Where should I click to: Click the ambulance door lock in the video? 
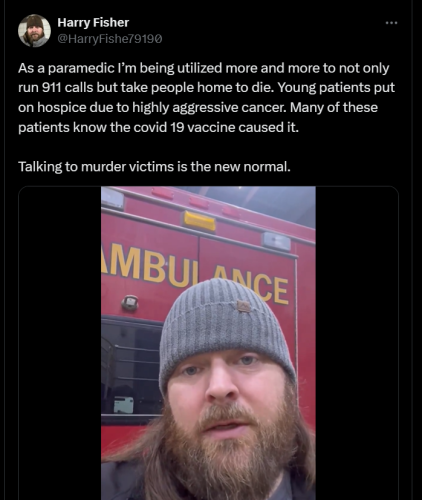[x=130, y=302]
